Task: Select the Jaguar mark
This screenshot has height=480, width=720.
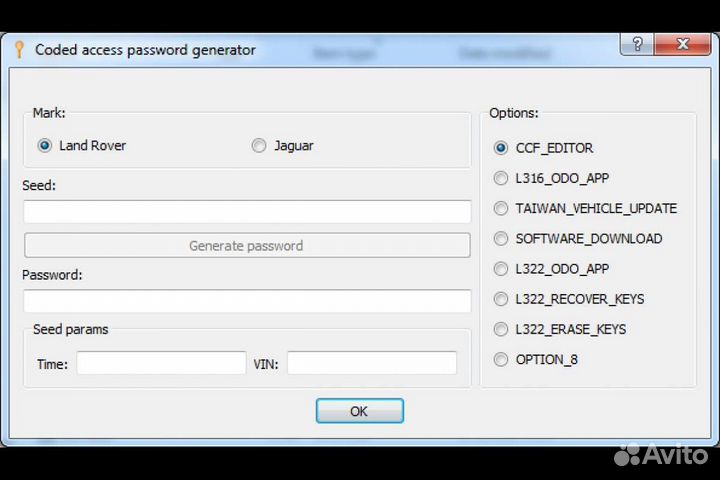Action: 259,146
